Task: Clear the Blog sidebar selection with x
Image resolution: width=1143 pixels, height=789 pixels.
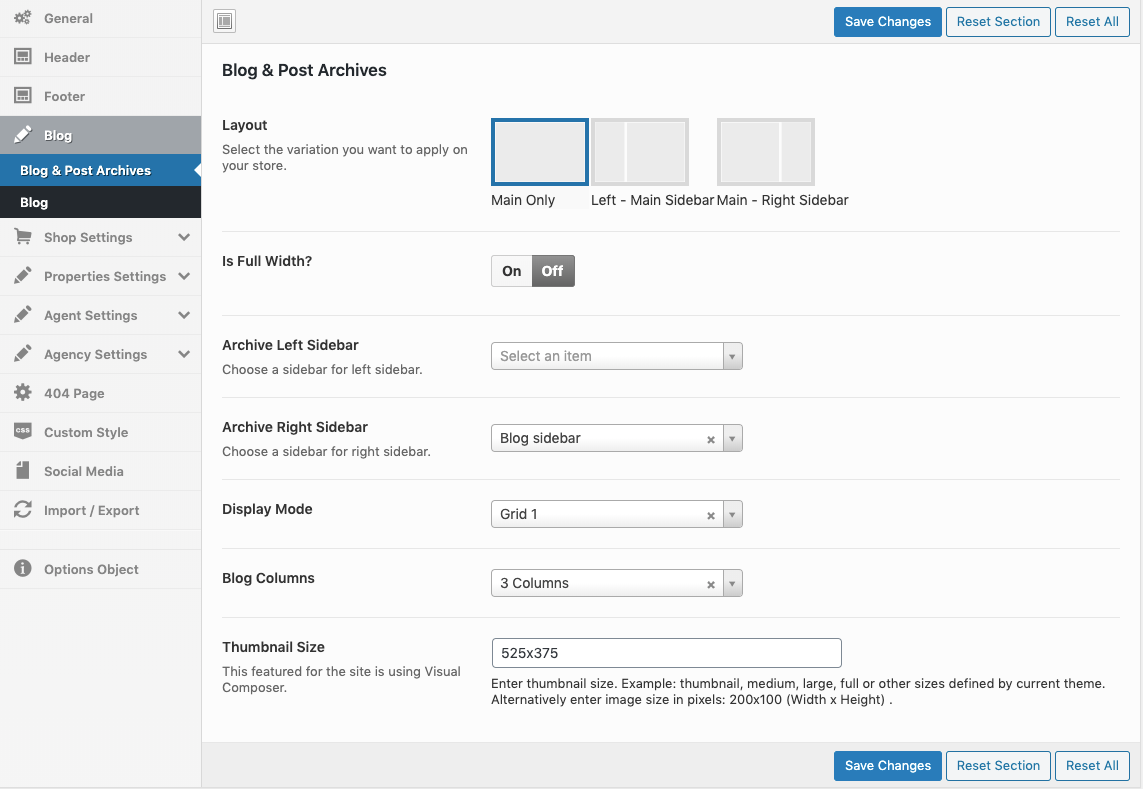Action: click(x=711, y=439)
